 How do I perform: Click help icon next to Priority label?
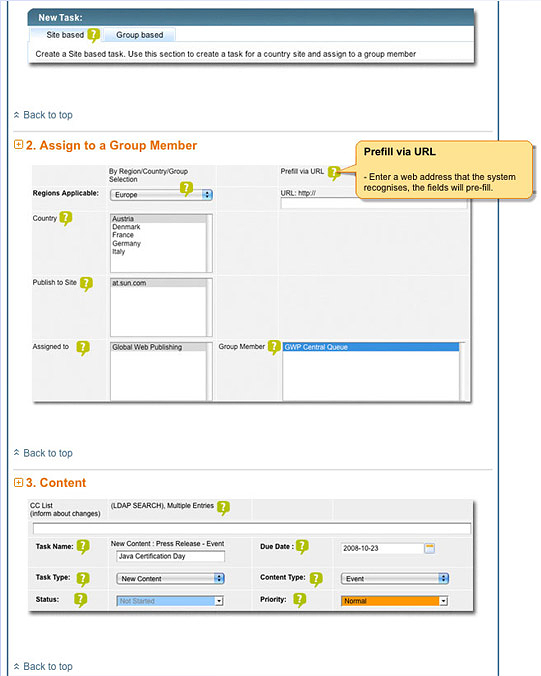click(300, 600)
